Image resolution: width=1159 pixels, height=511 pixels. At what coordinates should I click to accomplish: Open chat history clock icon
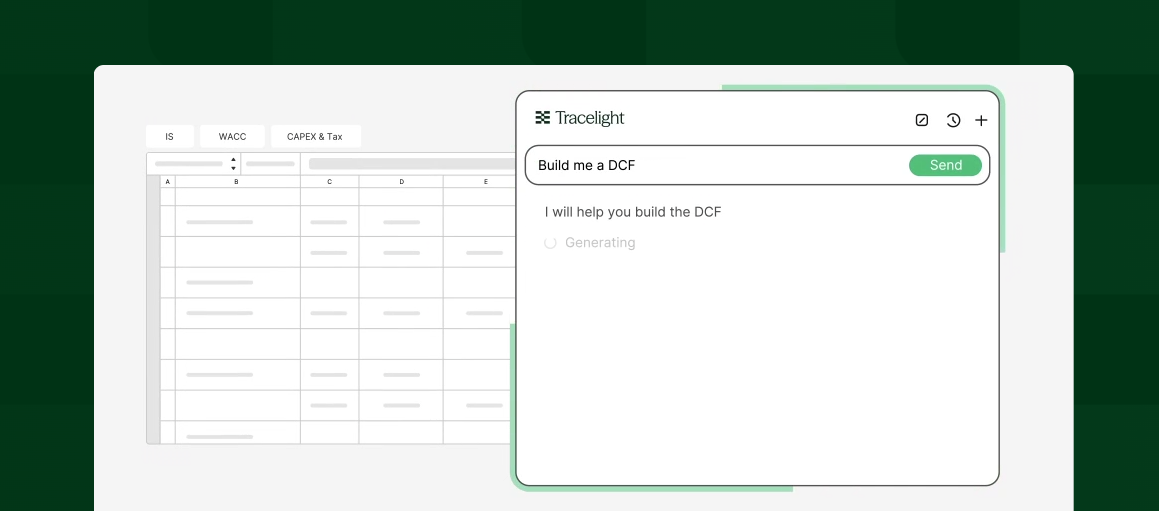[953, 120]
